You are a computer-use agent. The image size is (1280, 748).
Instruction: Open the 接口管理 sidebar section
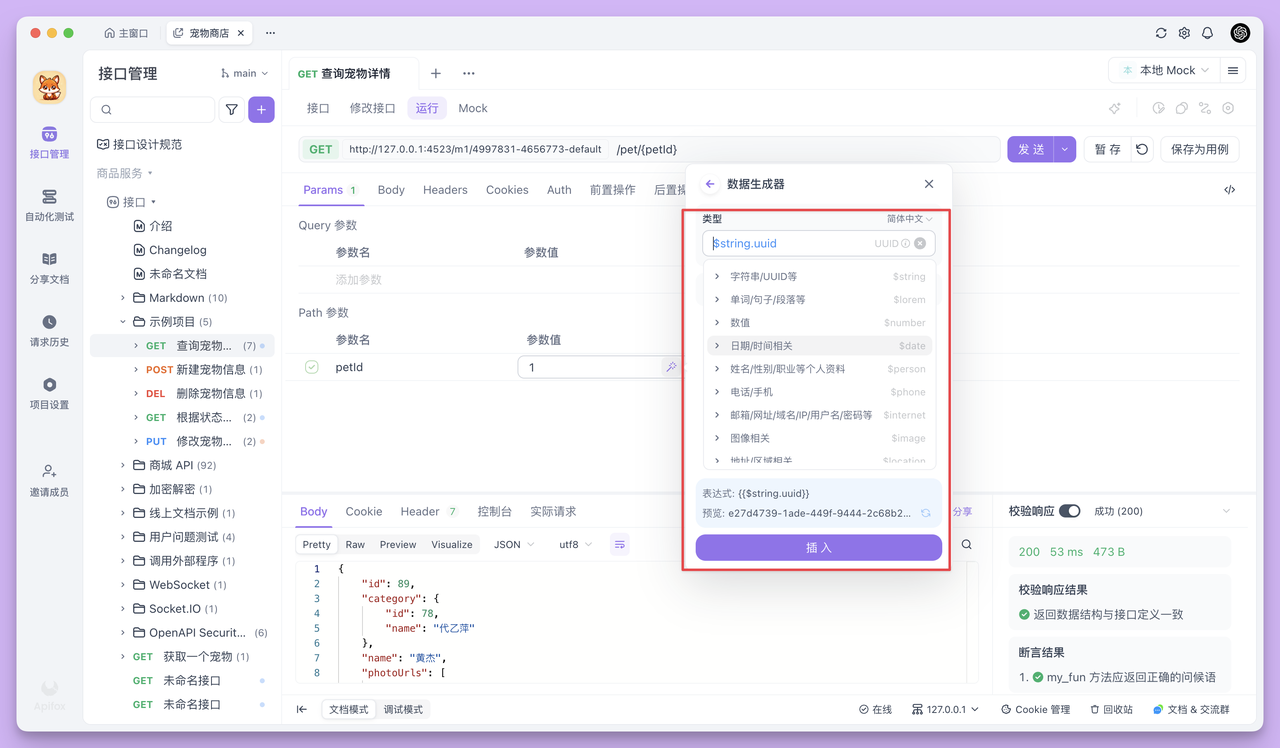49,143
